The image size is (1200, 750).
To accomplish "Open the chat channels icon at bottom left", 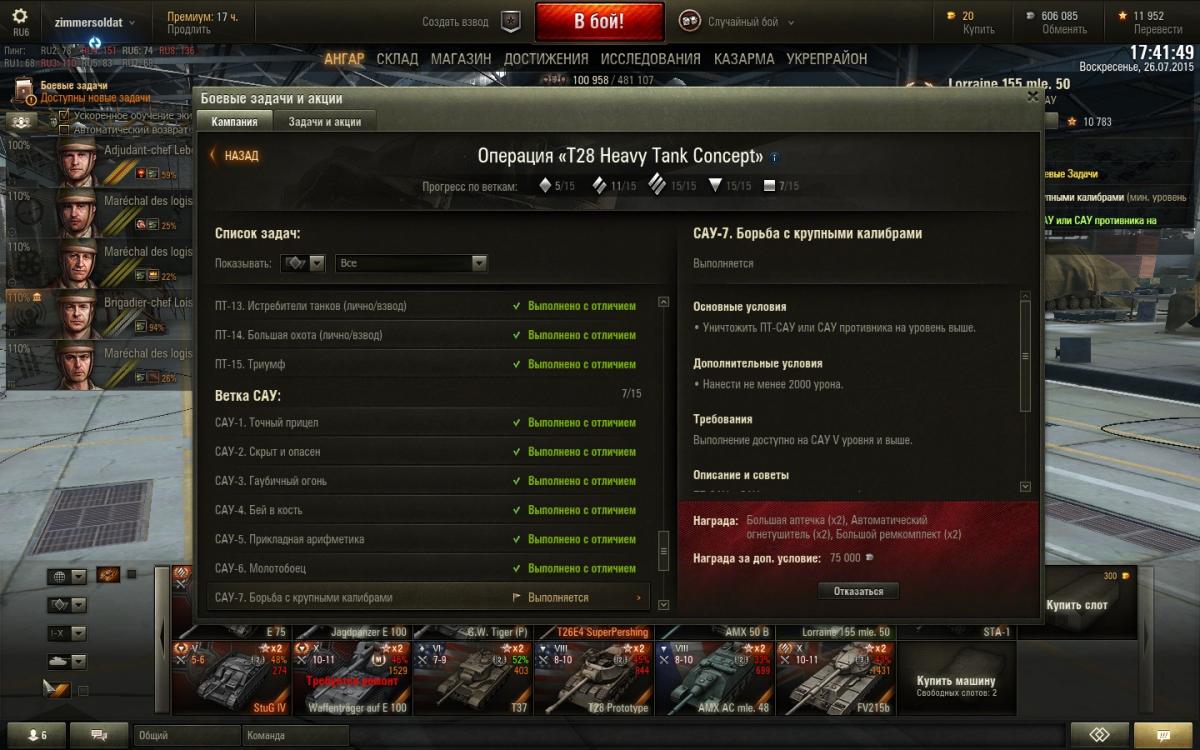I will (99, 735).
